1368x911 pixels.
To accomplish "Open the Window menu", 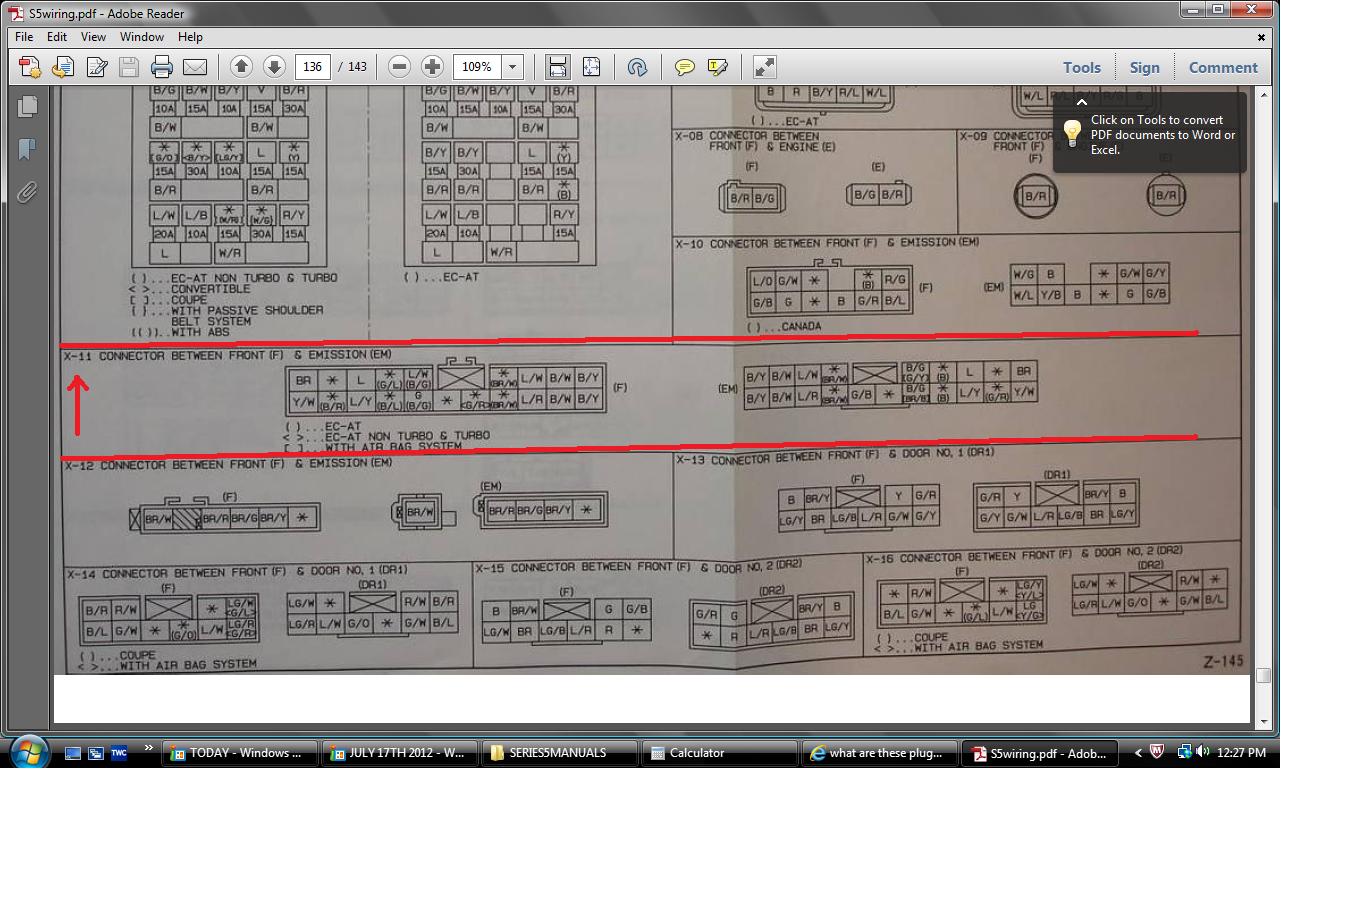I will [142, 36].
